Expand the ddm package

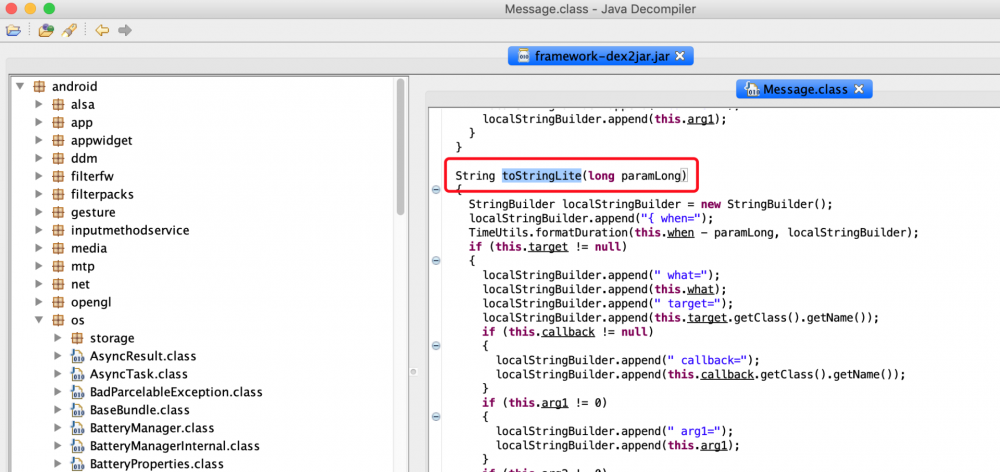tap(40, 158)
